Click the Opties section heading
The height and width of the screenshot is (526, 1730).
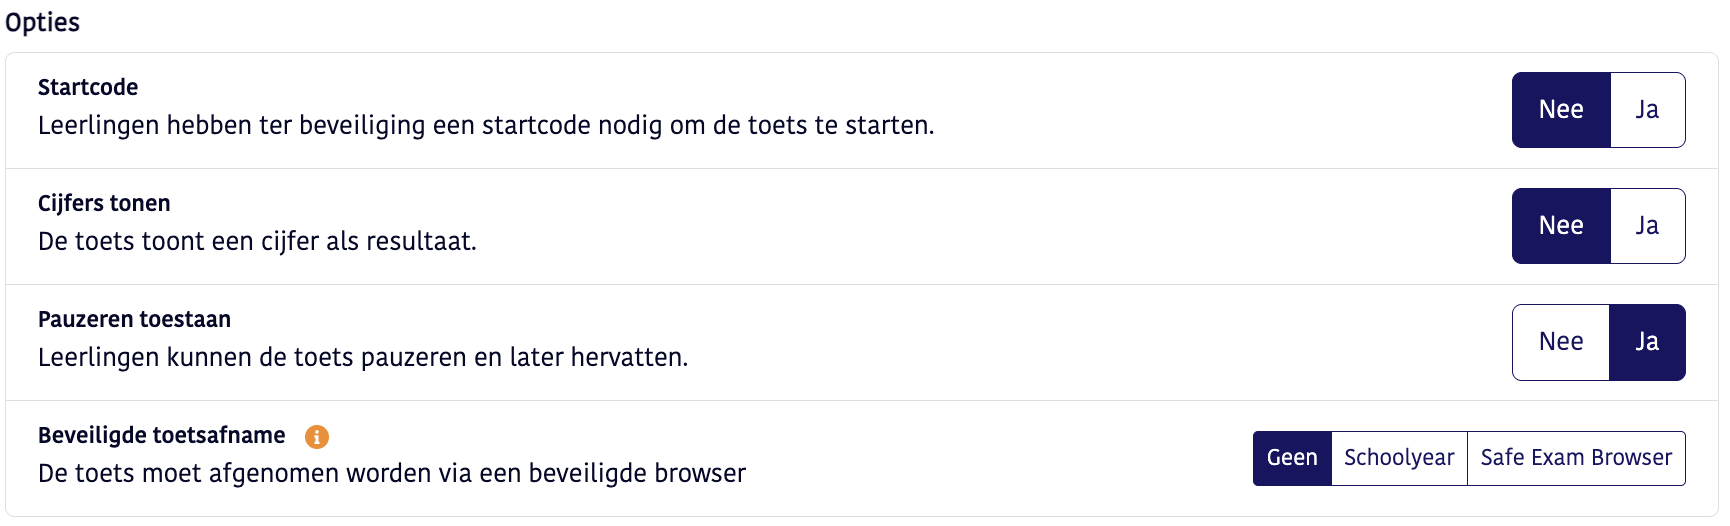(43, 22)
